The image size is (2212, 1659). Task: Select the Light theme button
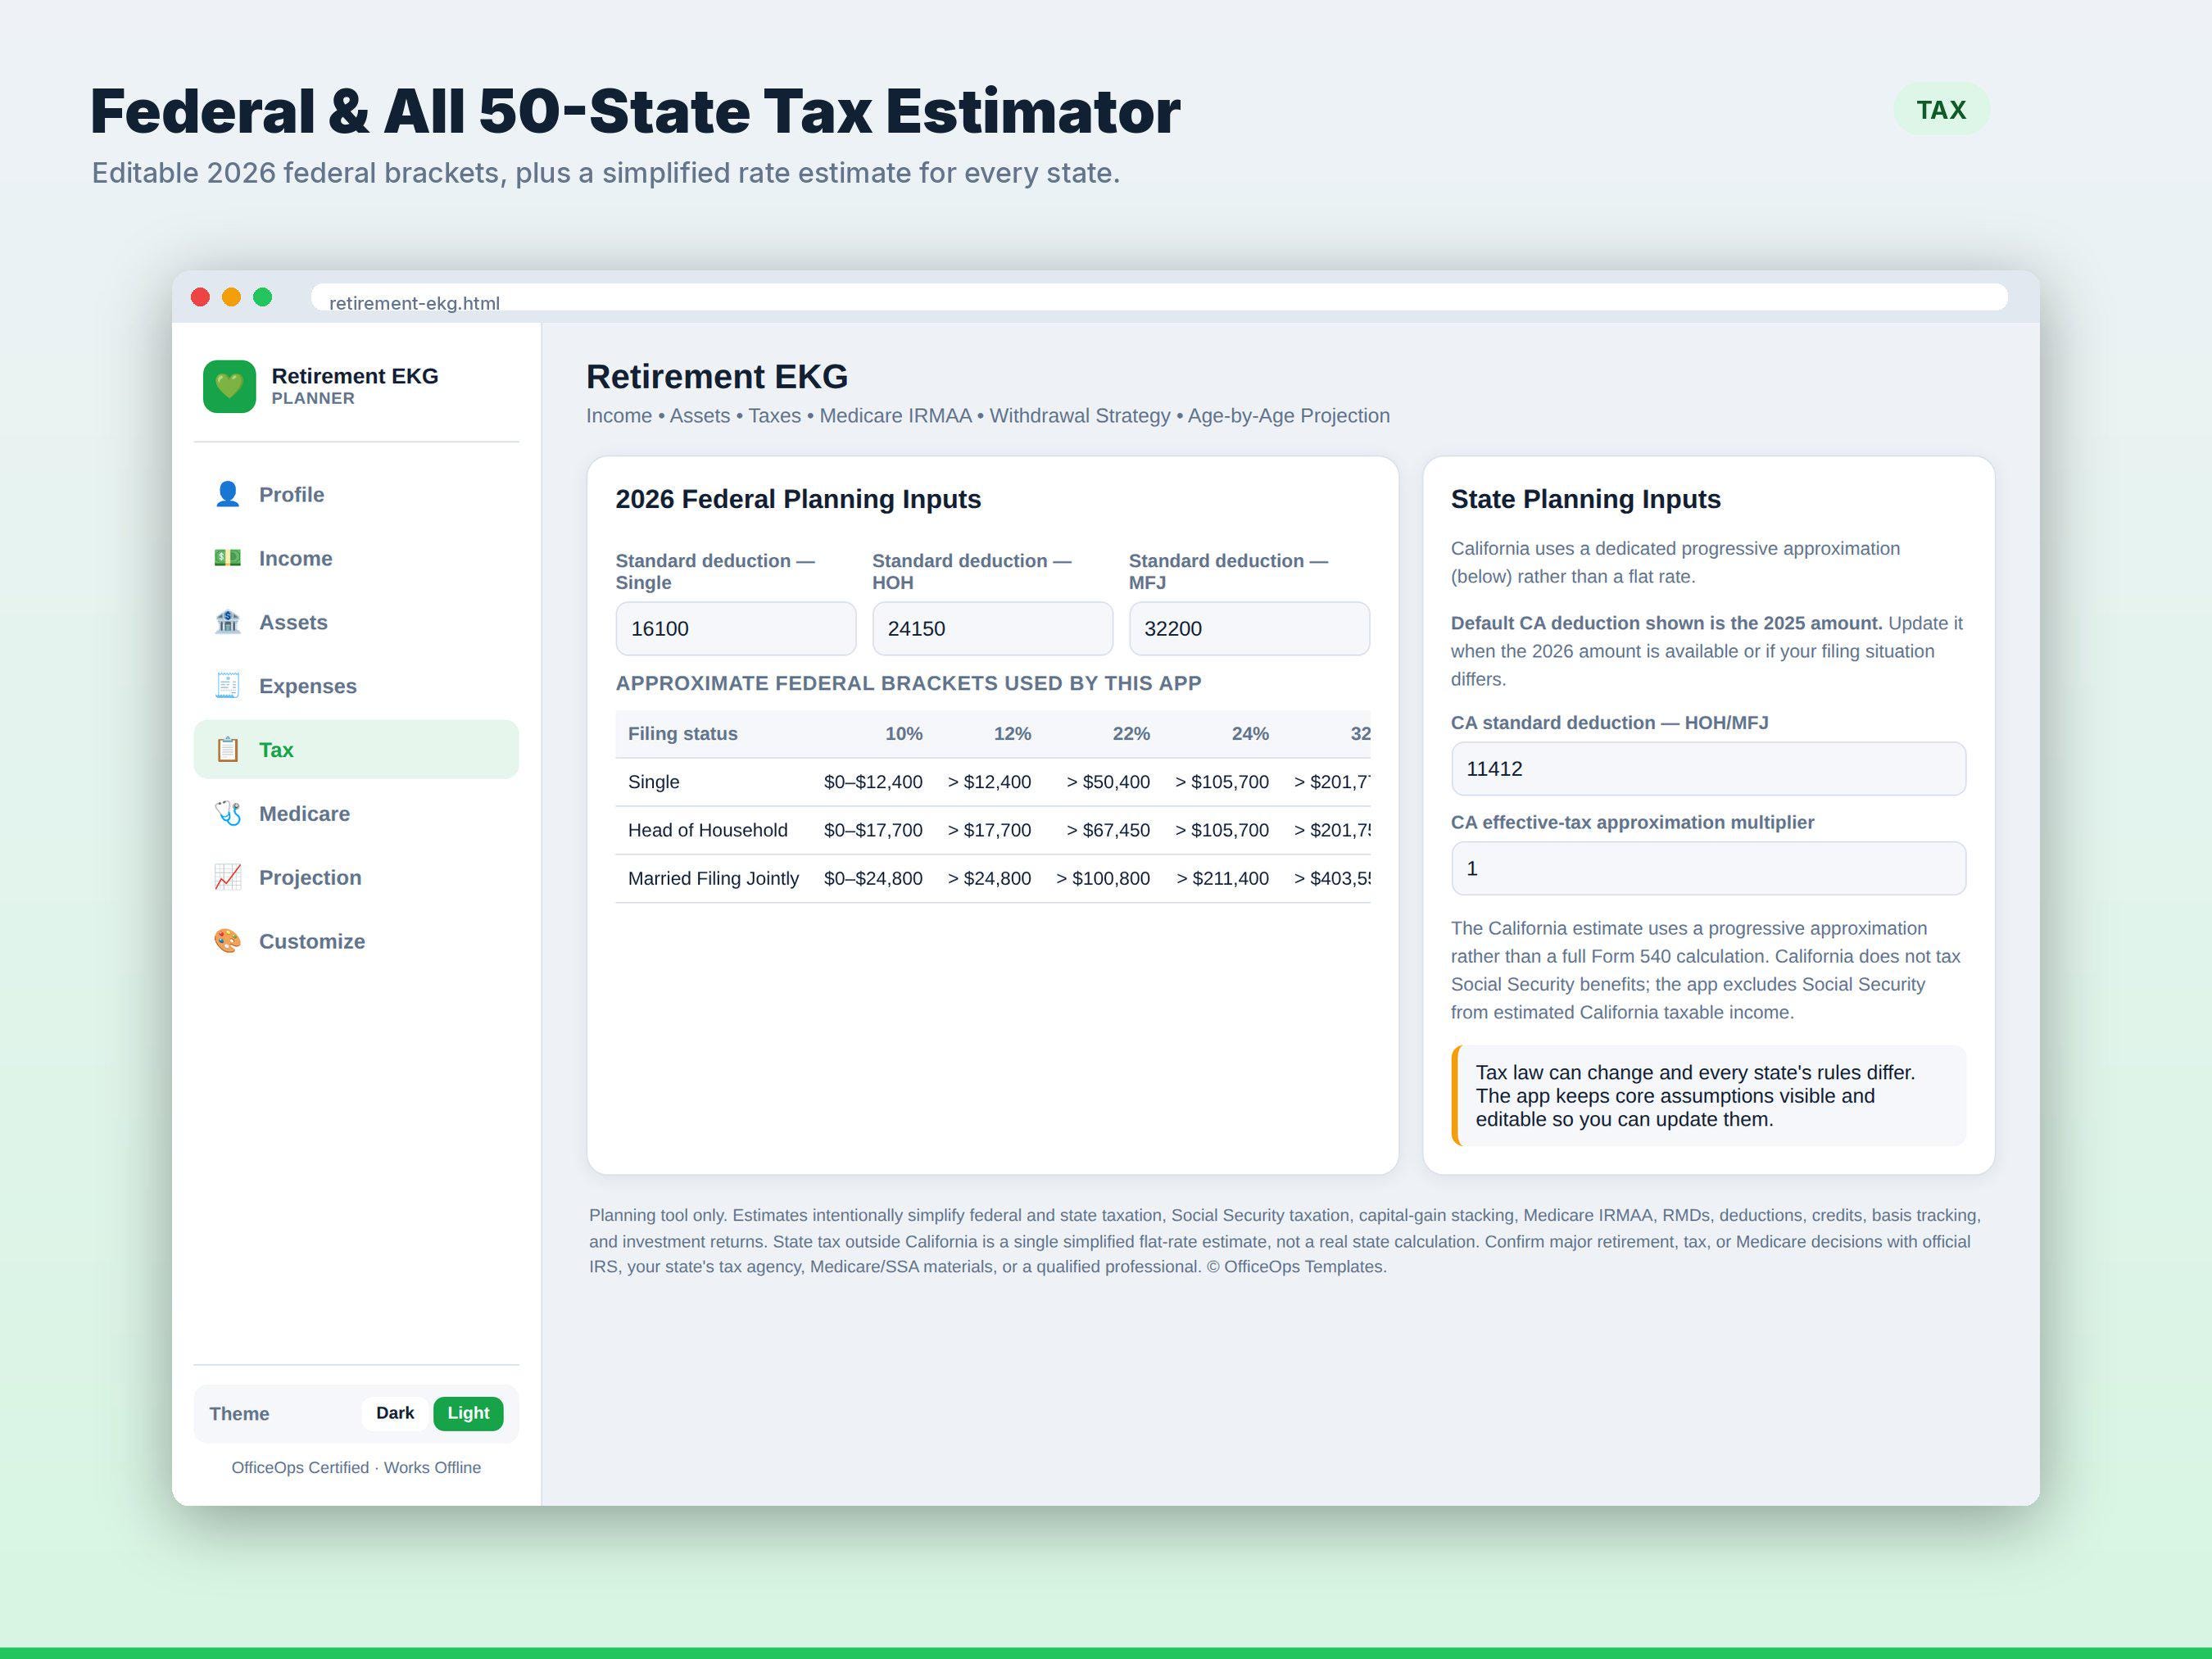click(x=468, y=1413)
